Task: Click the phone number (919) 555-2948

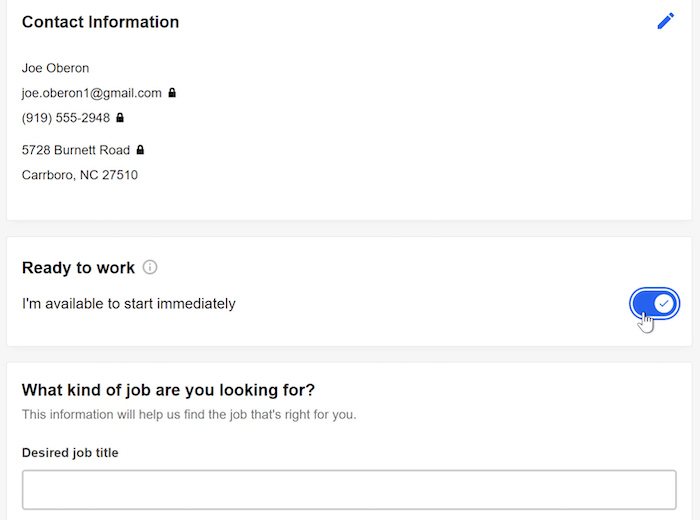Action: 66,118
